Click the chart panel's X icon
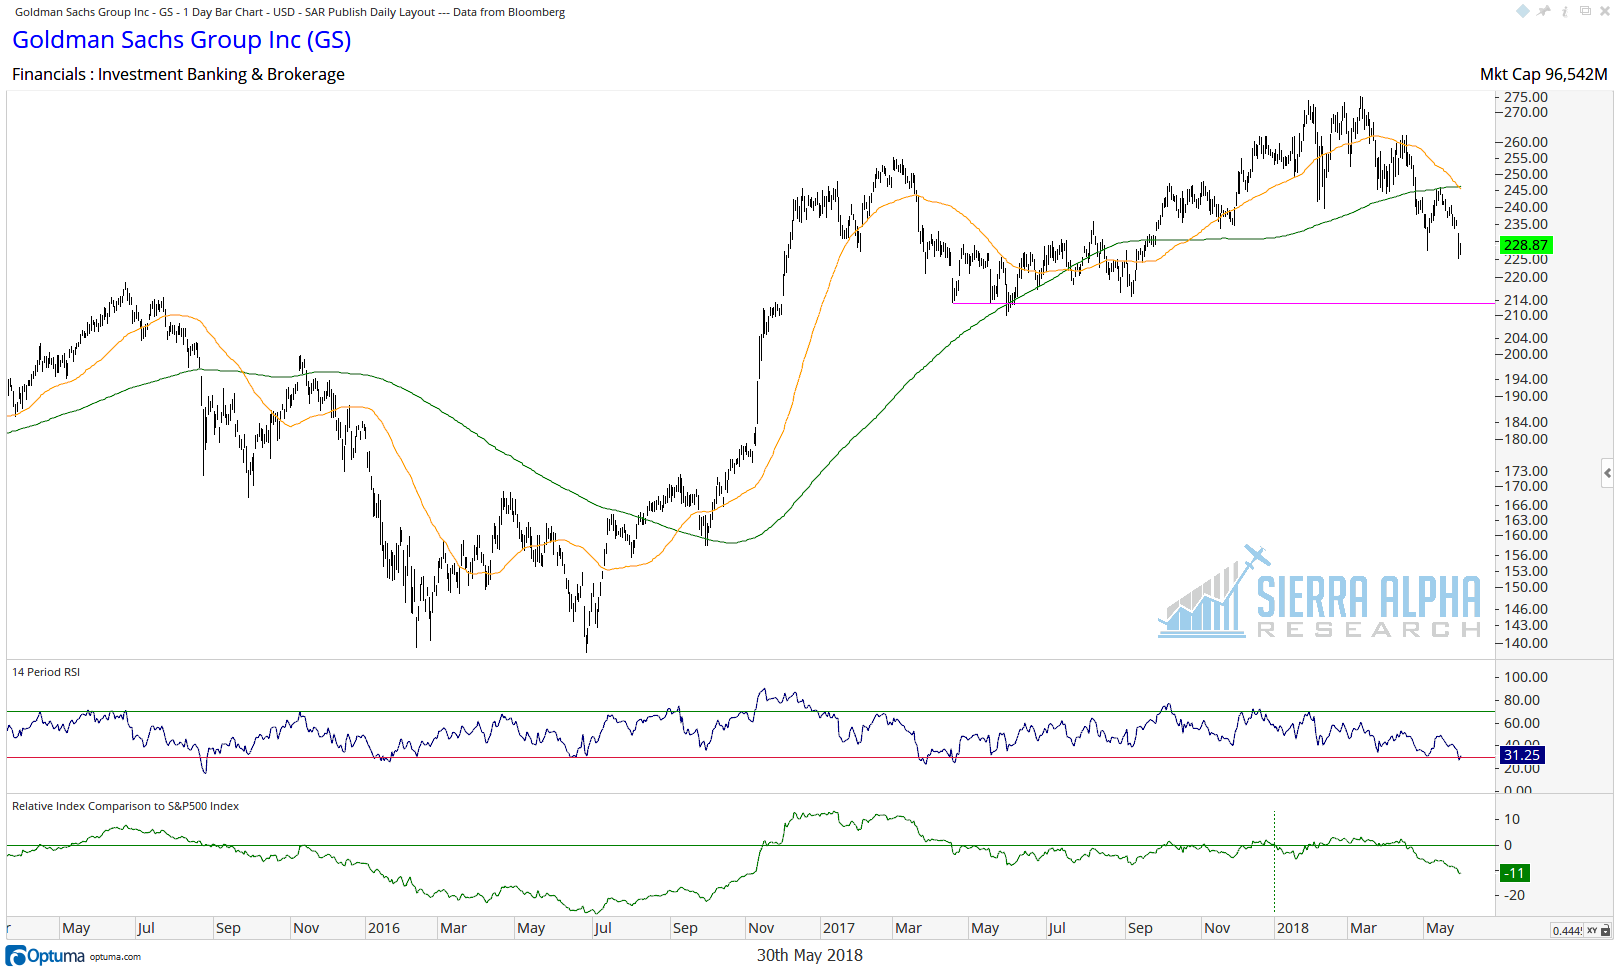Image resolution: width=1620 pixels, height=972 pixels. pyautogui.click(x=1604, y=11)
